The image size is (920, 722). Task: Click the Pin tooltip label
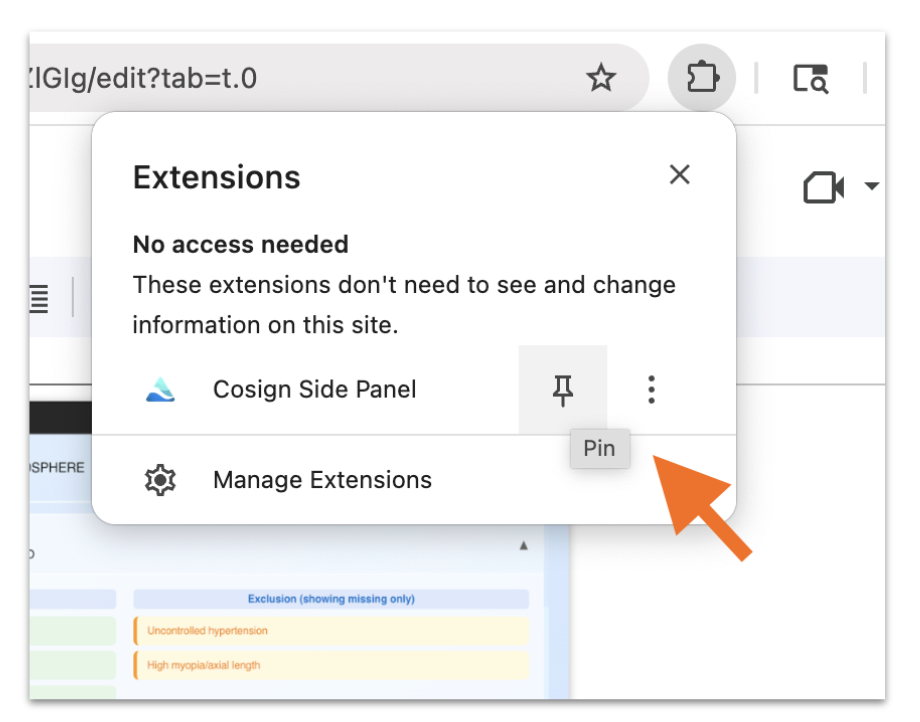click(599, 449)
